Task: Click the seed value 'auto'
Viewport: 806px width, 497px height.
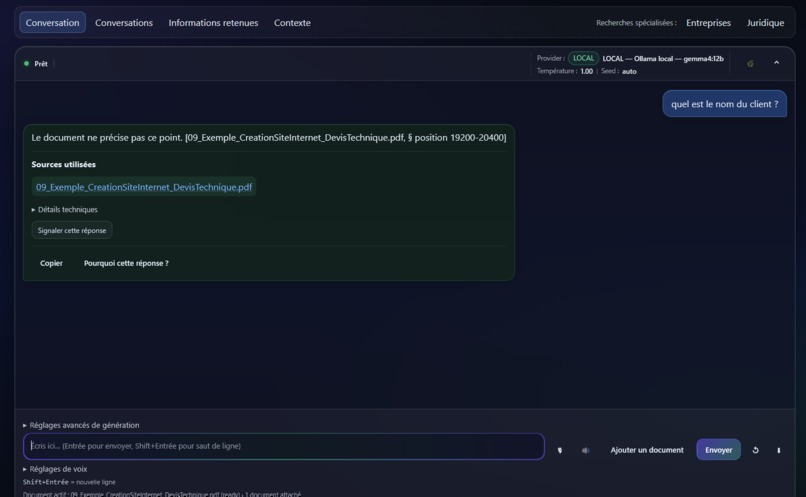Action: 629,71
